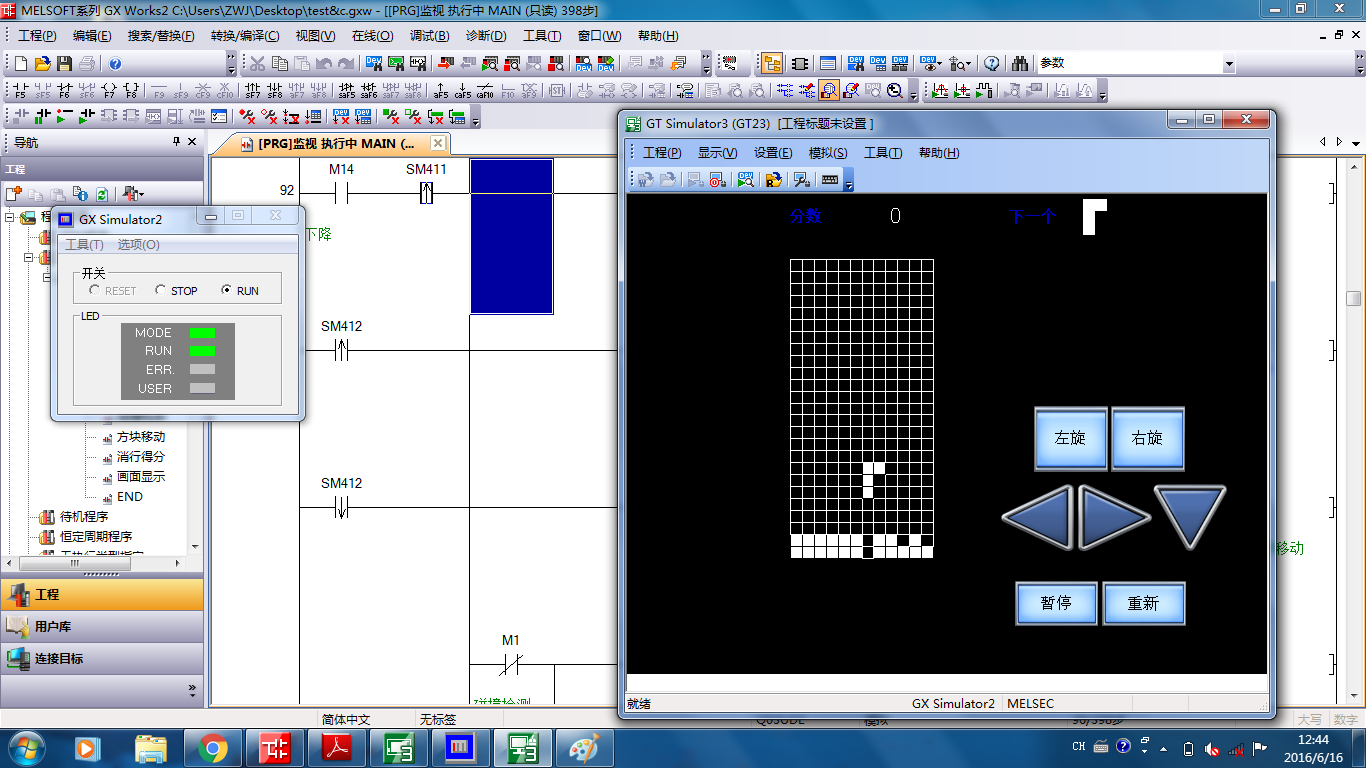Select the RUN radio button
Viewport: 1366px width, 768px height.
[227, 291]
